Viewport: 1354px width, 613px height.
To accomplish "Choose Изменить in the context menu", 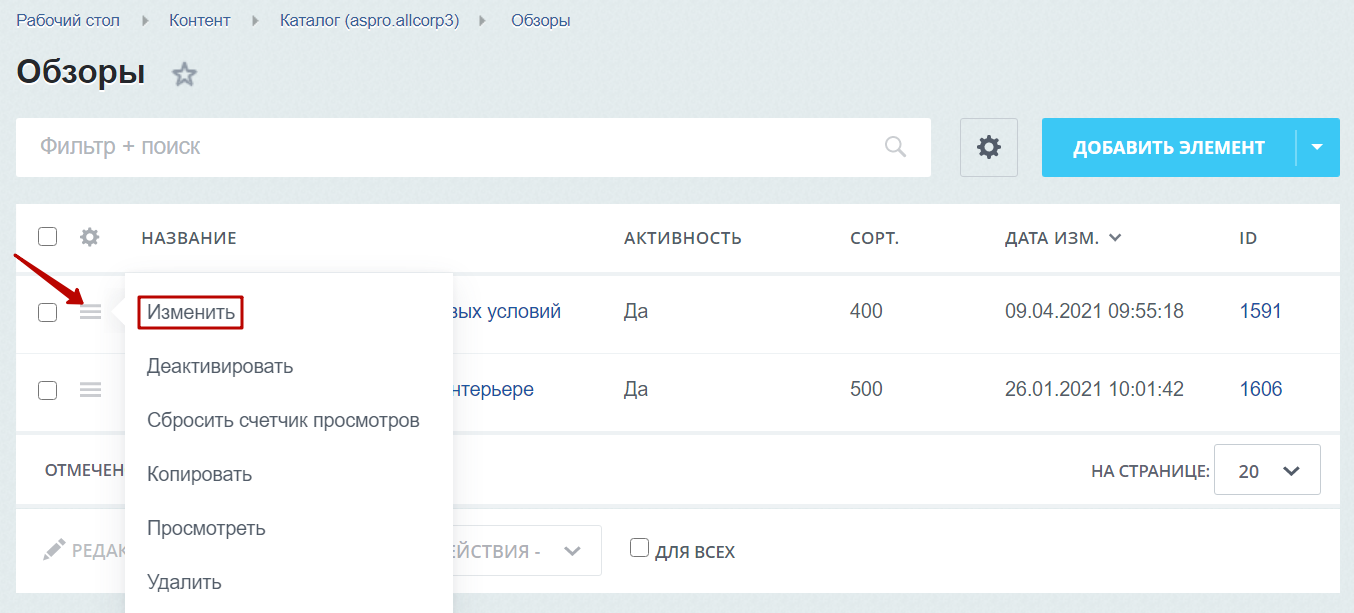I will click(191, 312).
